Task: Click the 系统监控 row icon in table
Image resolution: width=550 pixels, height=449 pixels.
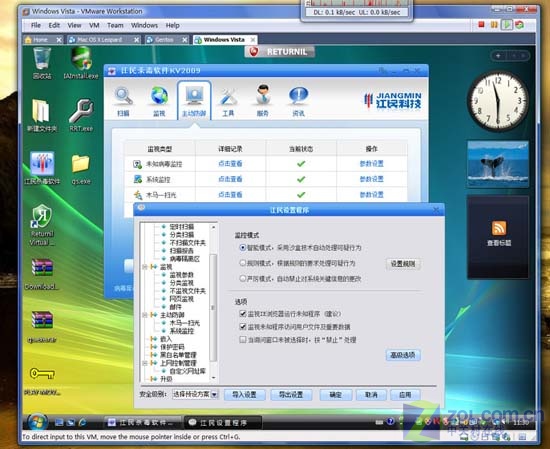Action: tap(138, 179)
